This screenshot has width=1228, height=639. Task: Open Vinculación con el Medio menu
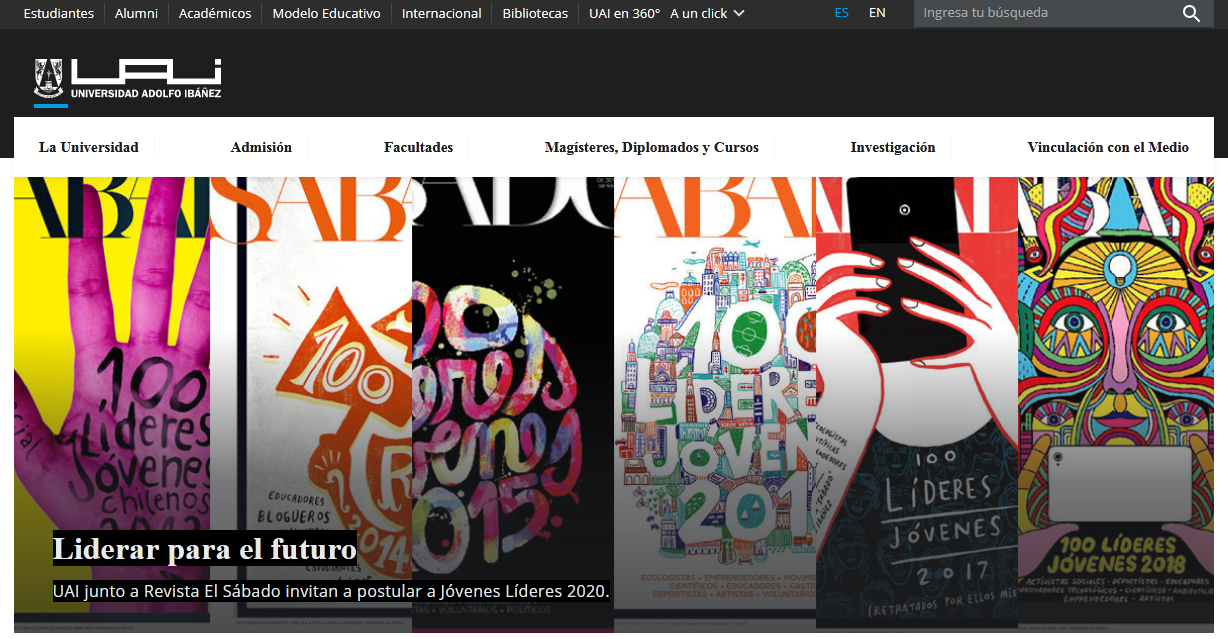[x=1108, y=147]
